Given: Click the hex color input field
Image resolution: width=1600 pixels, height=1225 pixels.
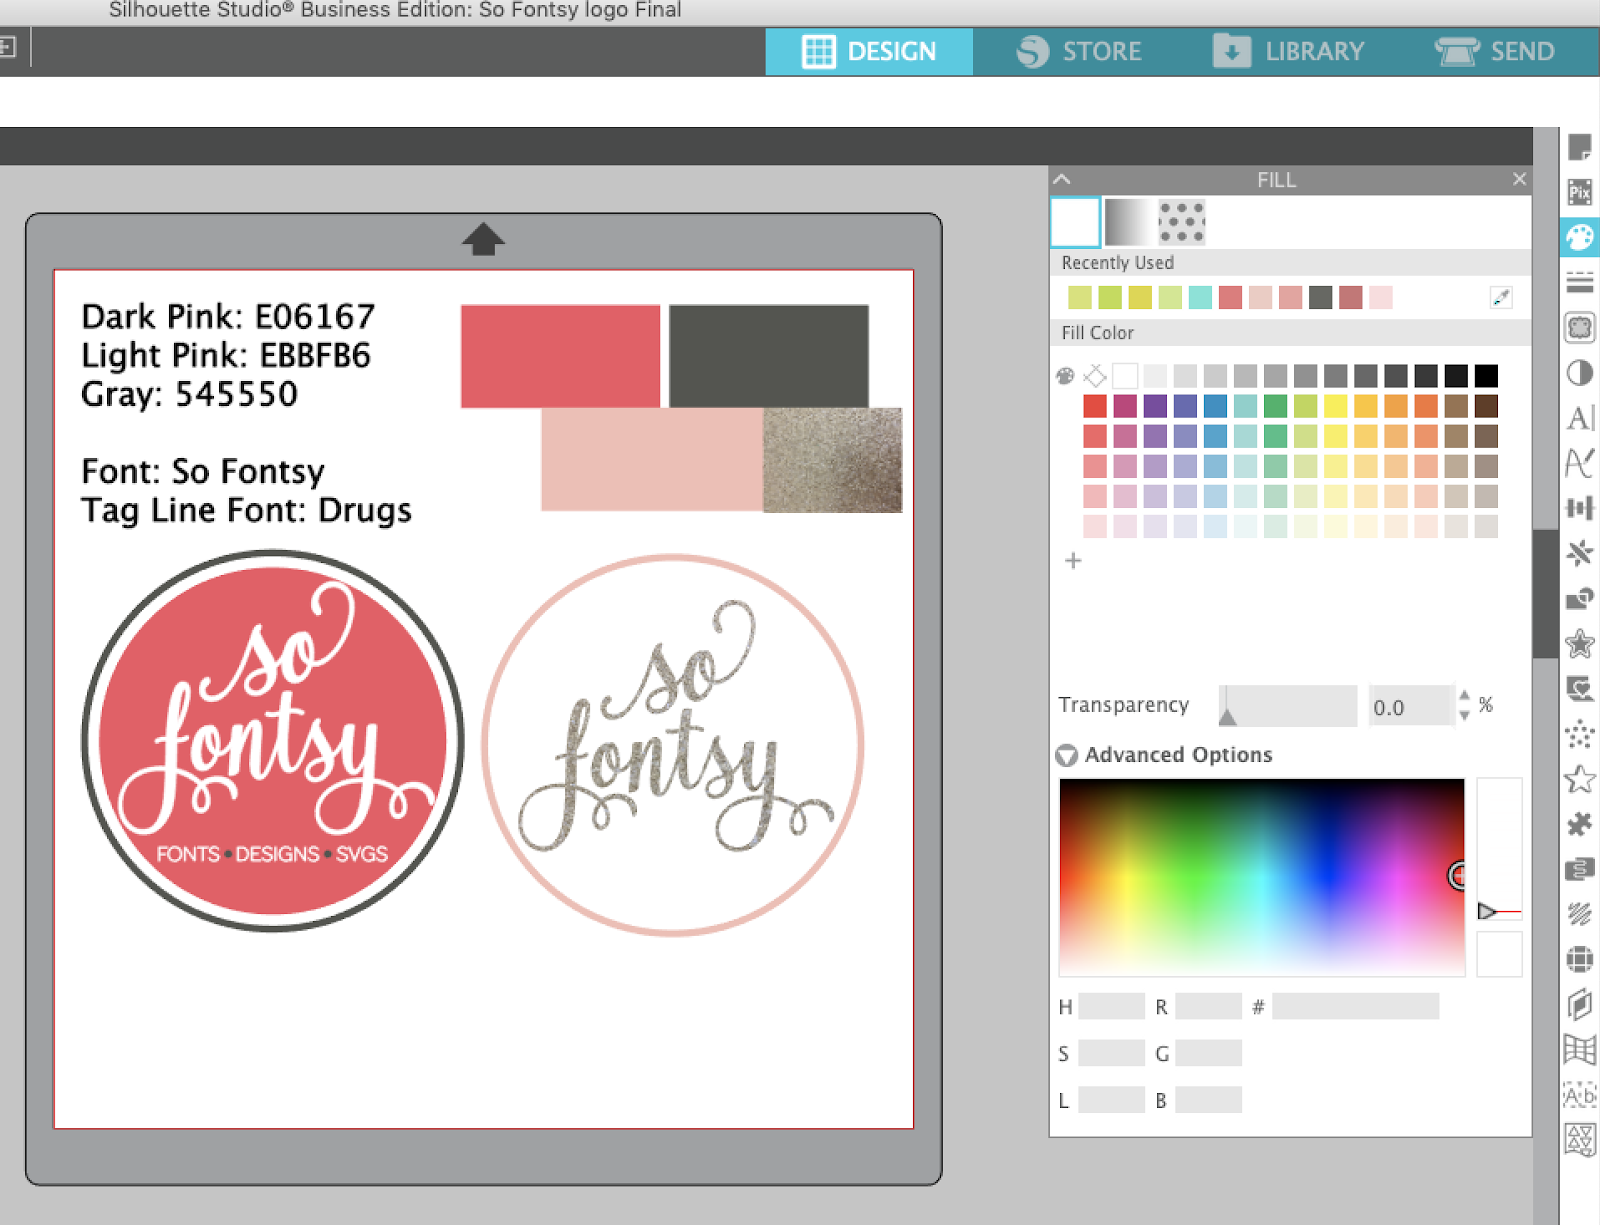Looking at the screenshot, I should click(1355, 1006).
